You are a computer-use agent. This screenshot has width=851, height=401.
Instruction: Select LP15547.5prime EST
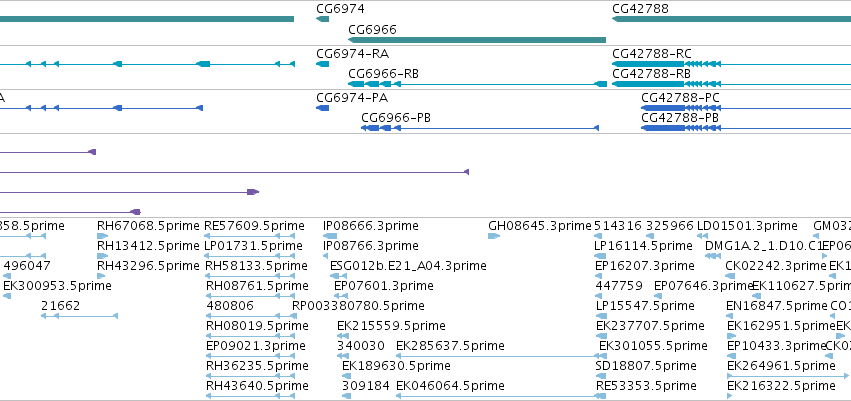645,306
